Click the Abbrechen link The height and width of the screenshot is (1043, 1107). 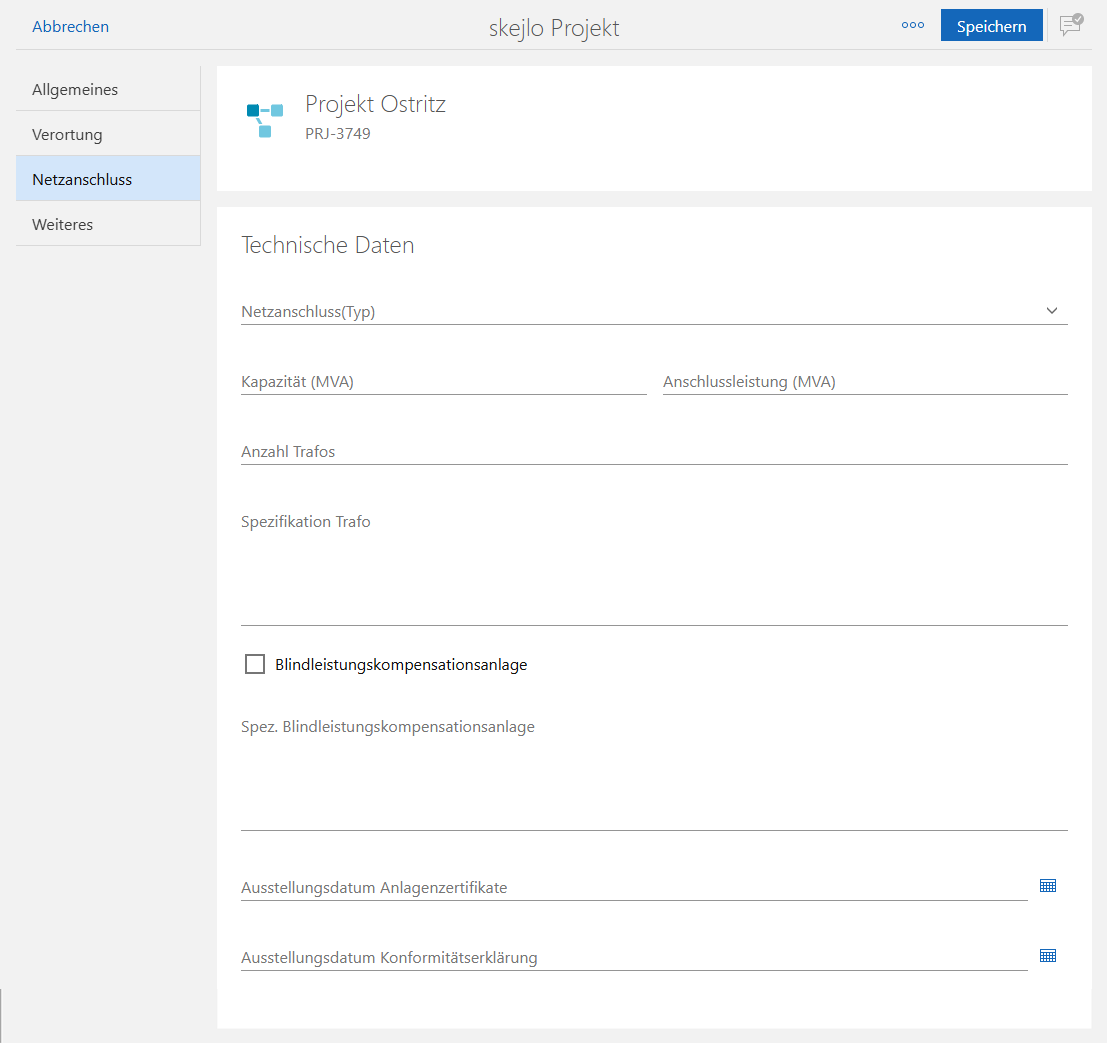coord(70,27)
